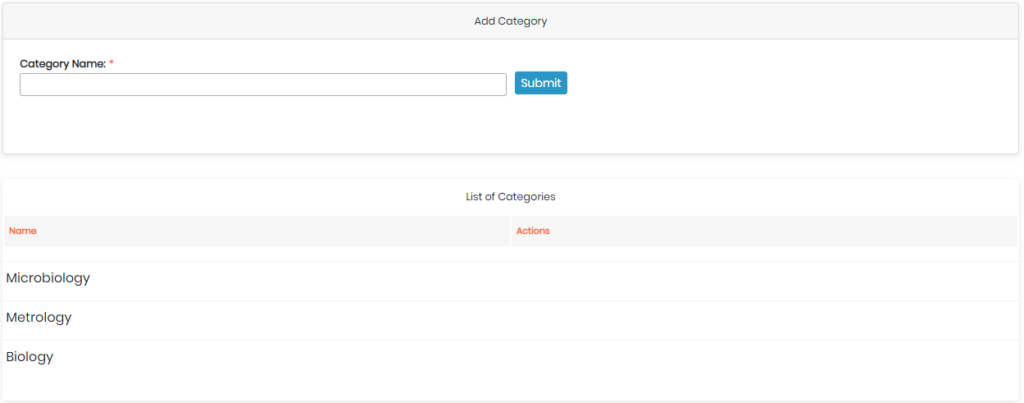Click the empty Actions cell for Biology
The image size is (1024, 403).
point(764,357)
